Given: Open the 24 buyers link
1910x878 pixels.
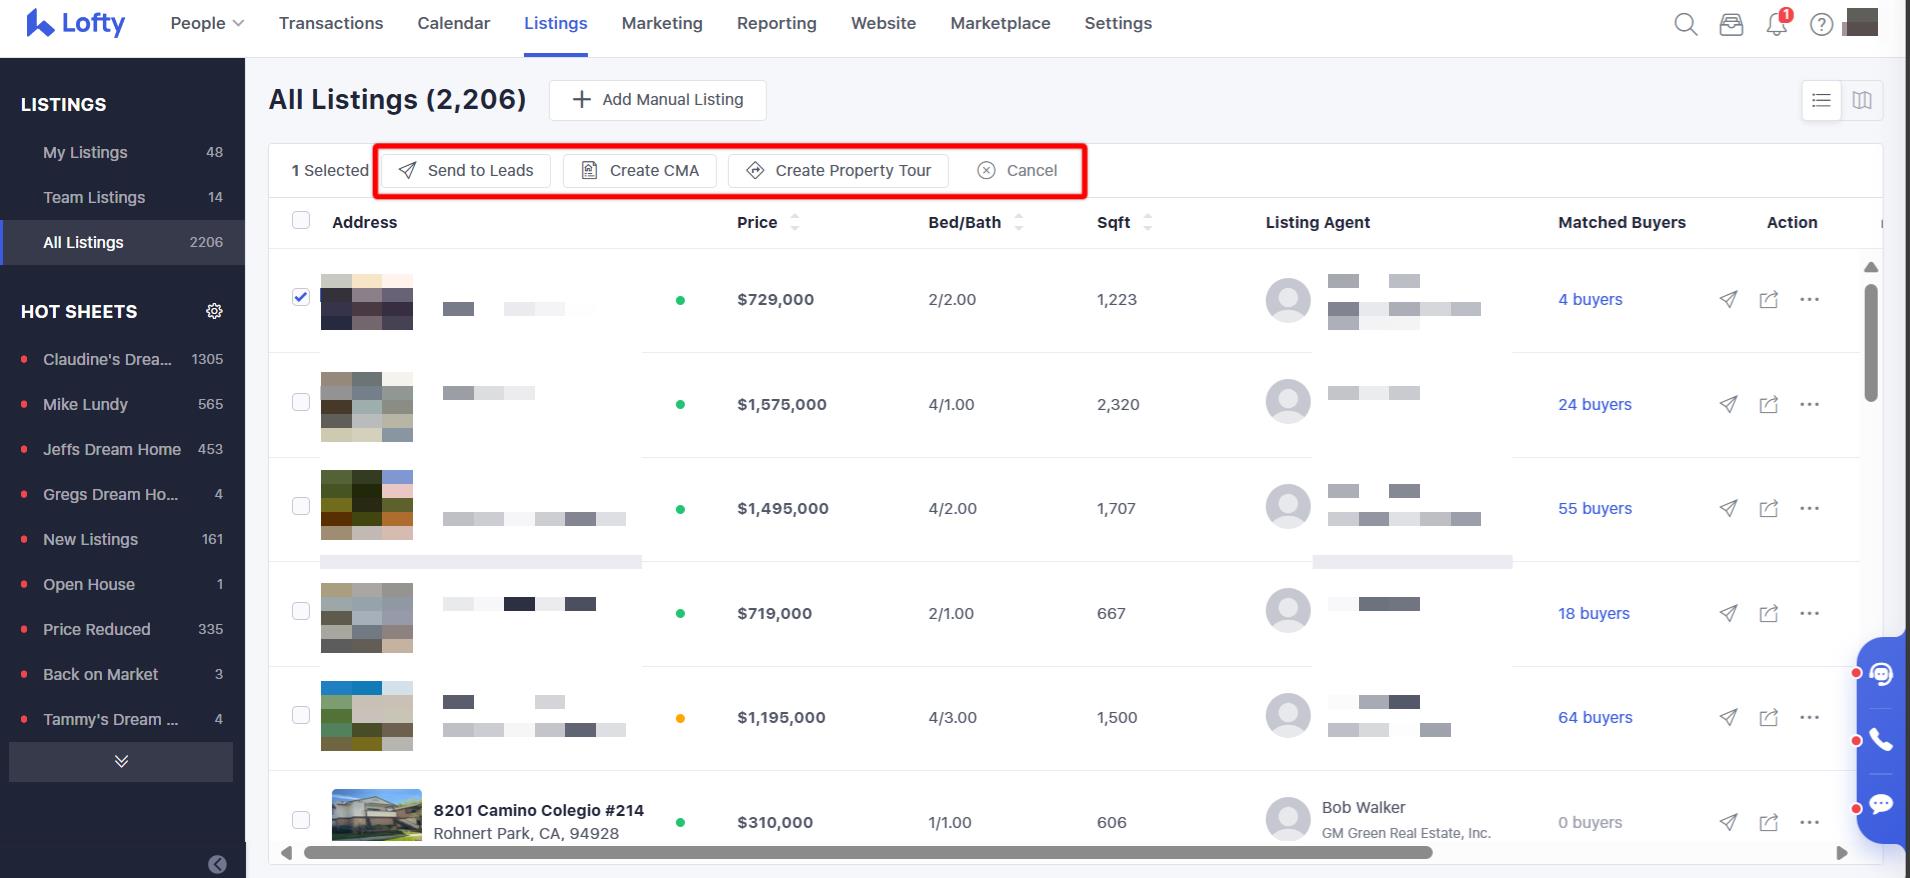Looking at the screenshot, I should tap(1594, 404).
